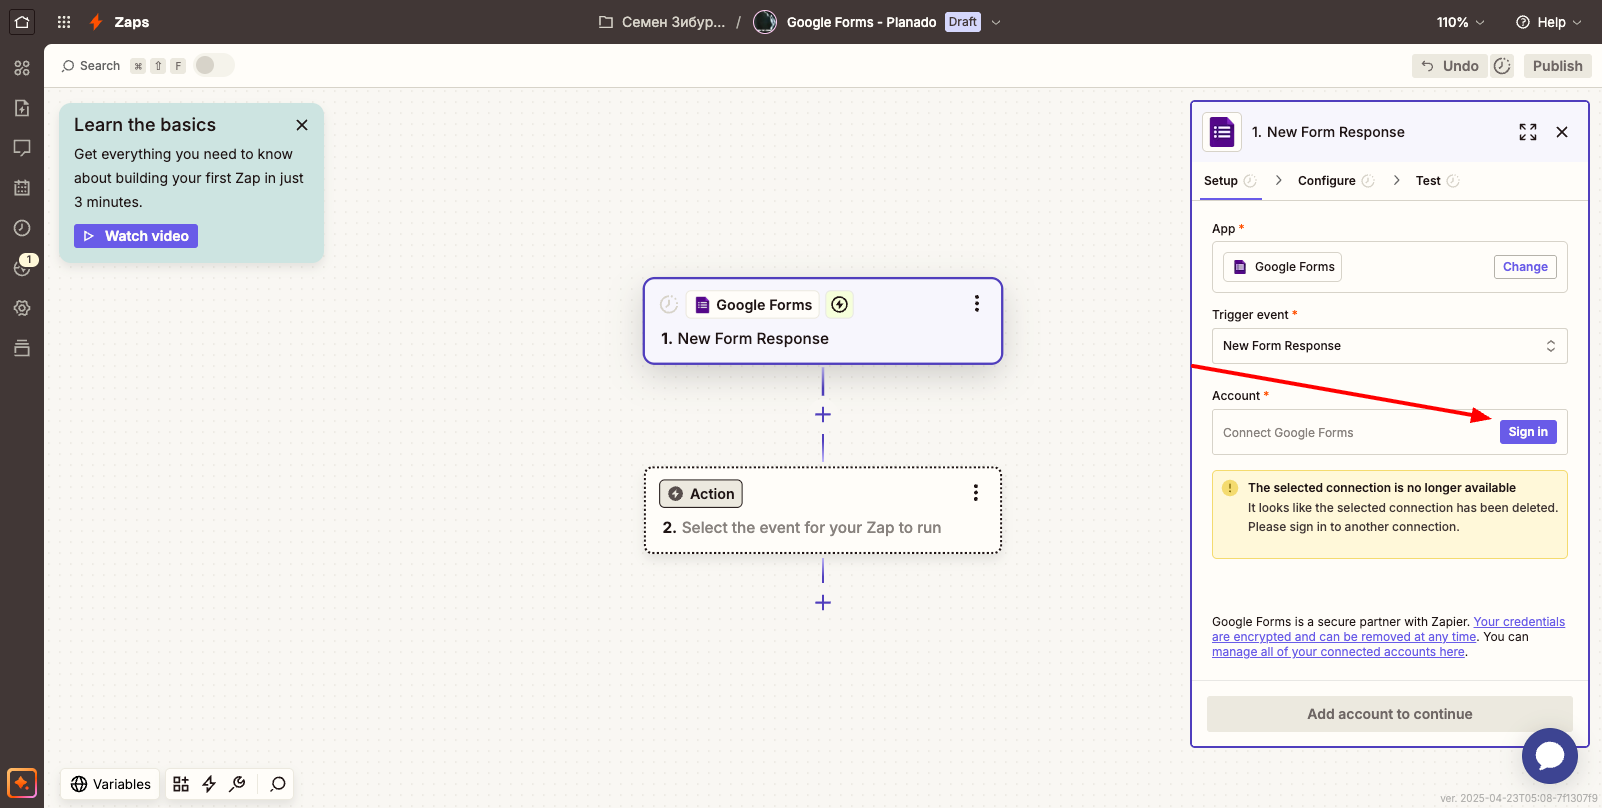Open the versions stack icon in sidebar
1602x808 pixels.
coord(22,348)
